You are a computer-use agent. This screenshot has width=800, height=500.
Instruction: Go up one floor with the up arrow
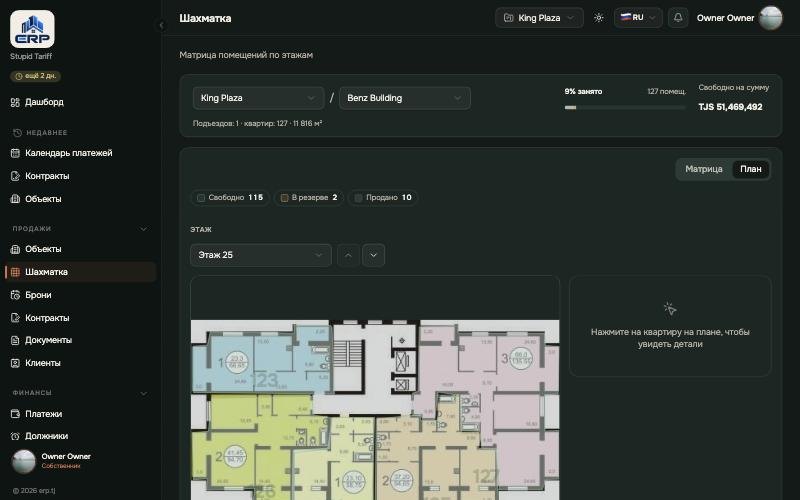click(x=348, y=255)
